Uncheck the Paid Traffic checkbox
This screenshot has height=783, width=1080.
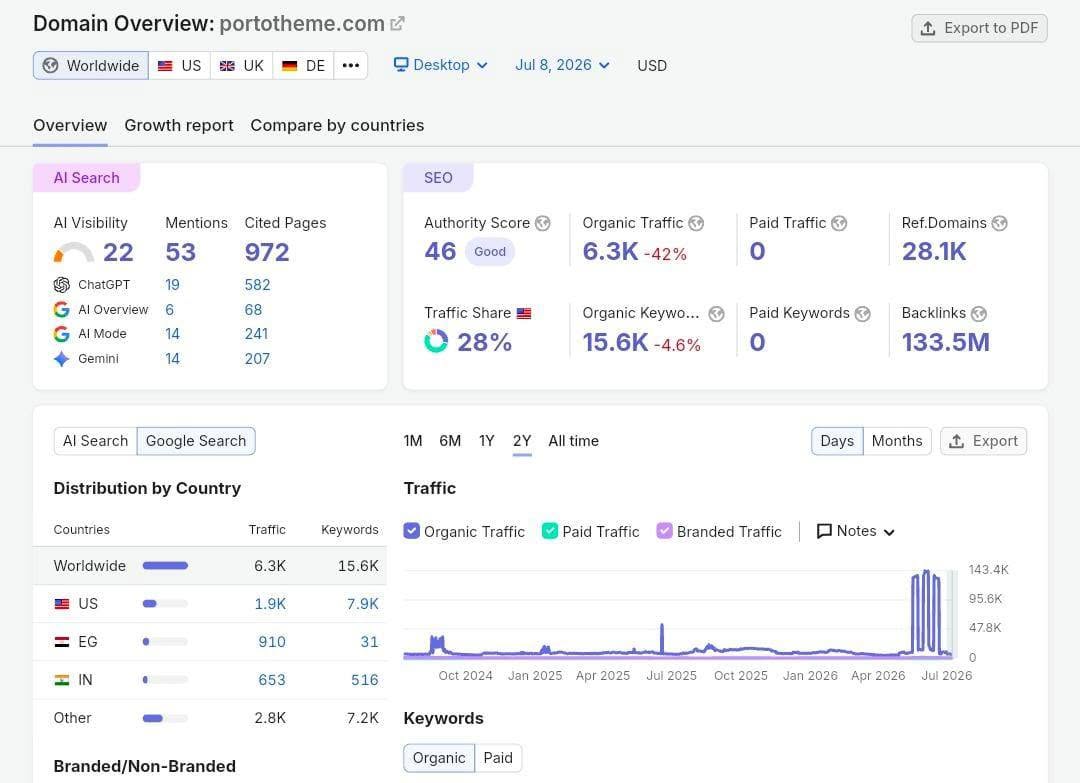[x=550, y=531]
